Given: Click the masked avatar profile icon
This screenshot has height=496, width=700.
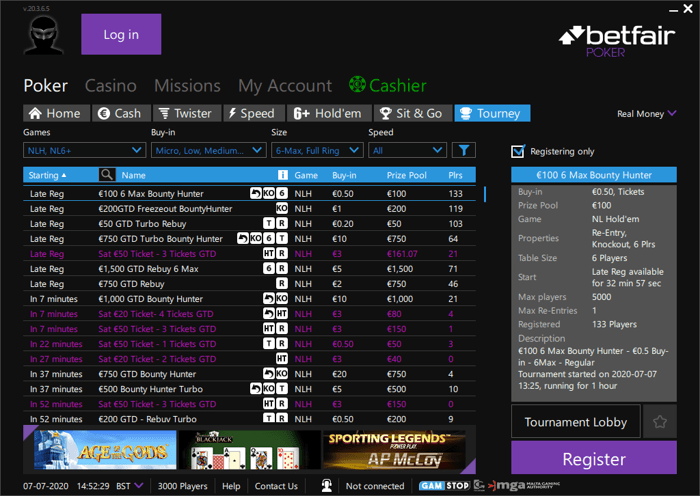Looking at the screenshot, I should (44, 35).
